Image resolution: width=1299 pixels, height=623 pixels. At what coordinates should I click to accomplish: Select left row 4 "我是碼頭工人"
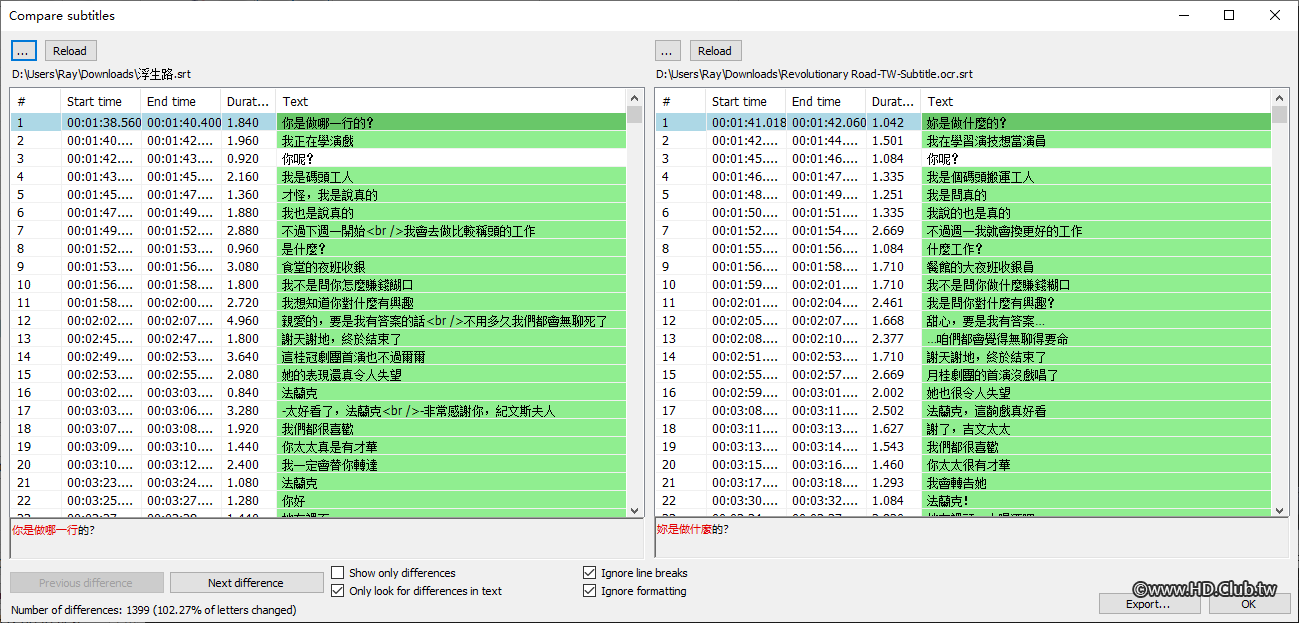[x=319, y=177]
